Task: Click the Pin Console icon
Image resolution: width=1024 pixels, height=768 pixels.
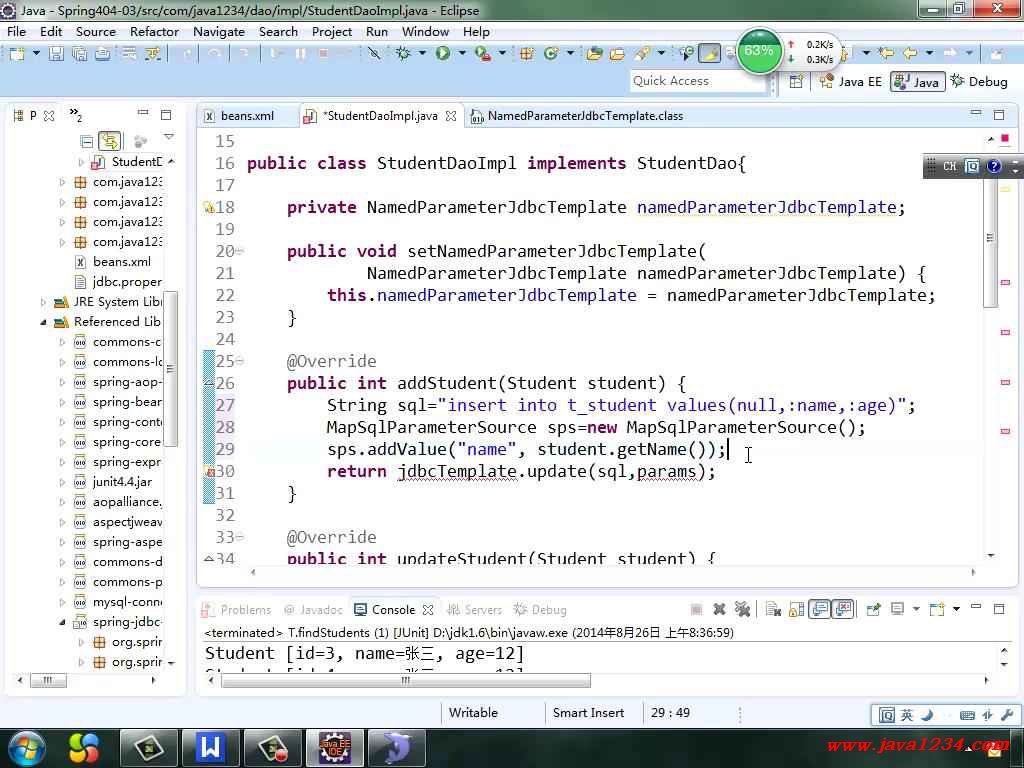Action: pyautogui.click(x=873, y=609)
